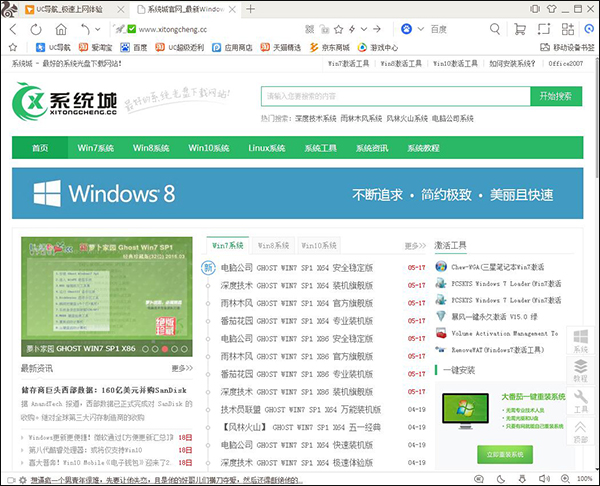Toggle the mute speaker icon in status bar
The height and width of the screenshot is (486, 600).
pyautogui.click(x=544, y=479)
